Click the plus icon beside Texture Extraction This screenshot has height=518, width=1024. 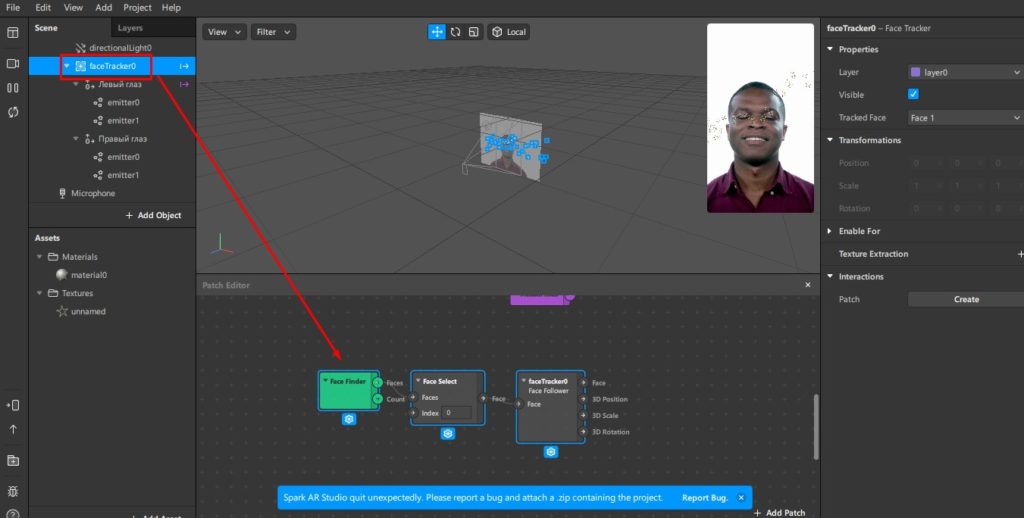(1019, 254)
